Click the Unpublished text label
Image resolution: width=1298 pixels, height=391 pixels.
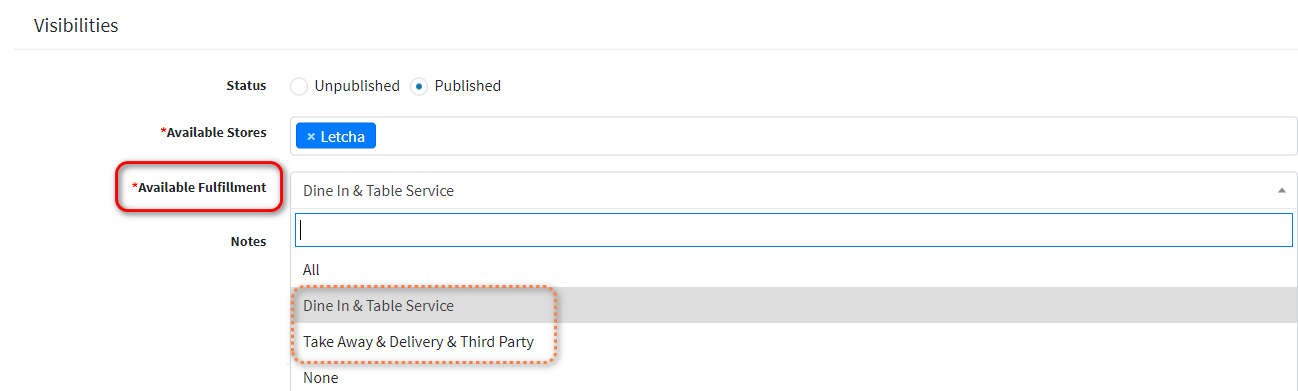[x=357, y=86]
